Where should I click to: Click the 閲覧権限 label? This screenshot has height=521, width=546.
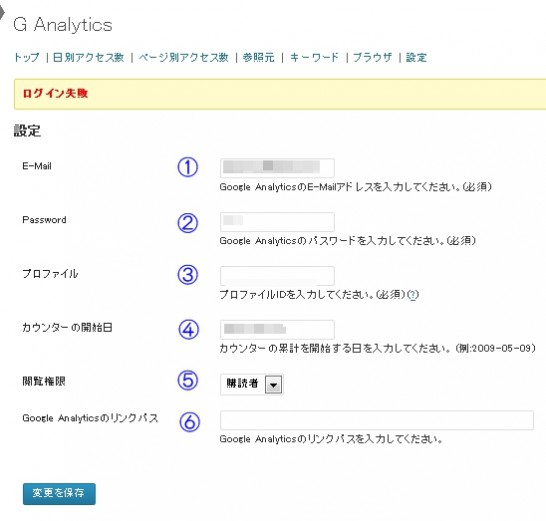point(44,381)
